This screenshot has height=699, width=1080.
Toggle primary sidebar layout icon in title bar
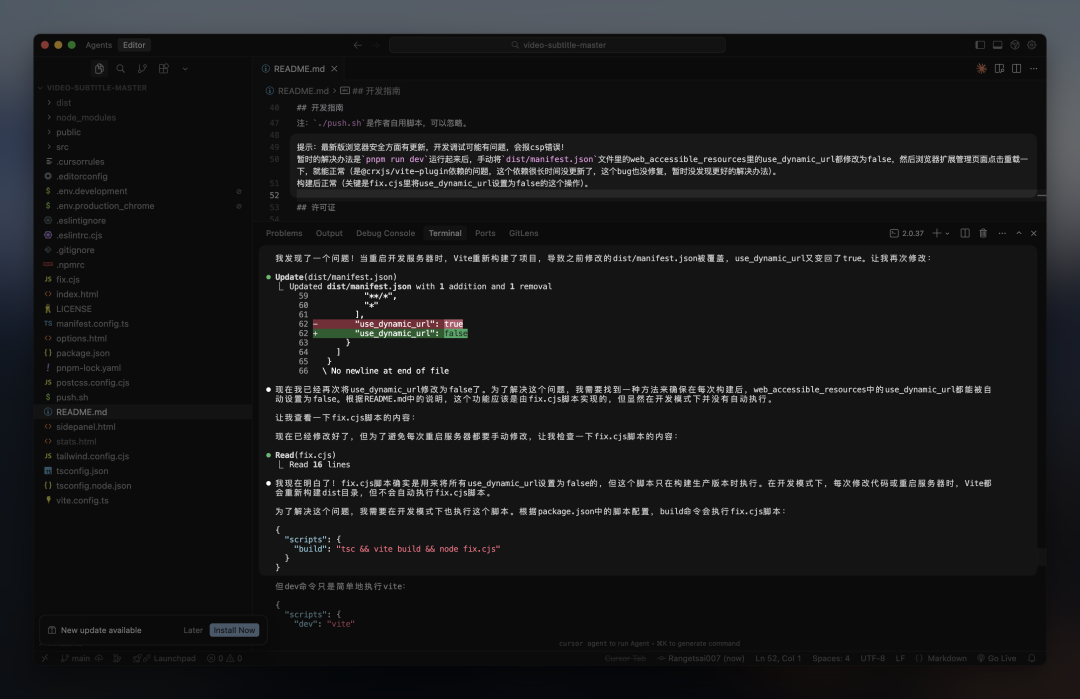pyautogui.click(x=979, y=45)
